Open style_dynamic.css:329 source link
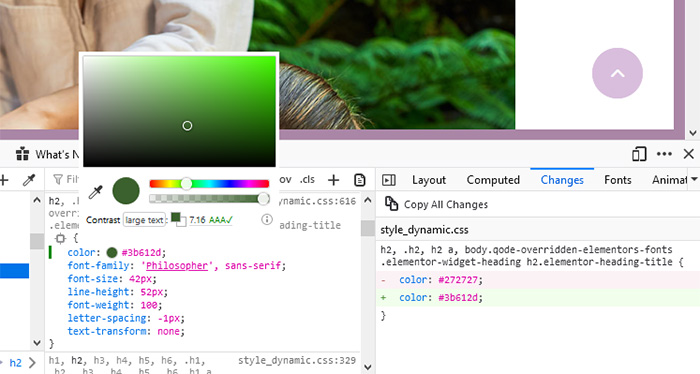This screenshot has height=374, width=700. coord(297,360)
